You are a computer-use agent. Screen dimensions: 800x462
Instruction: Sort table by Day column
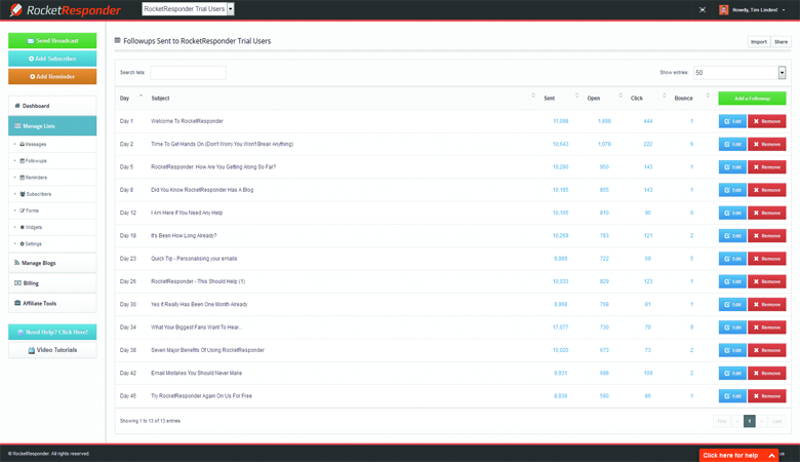pyautogui.click(x=131, y=98)
